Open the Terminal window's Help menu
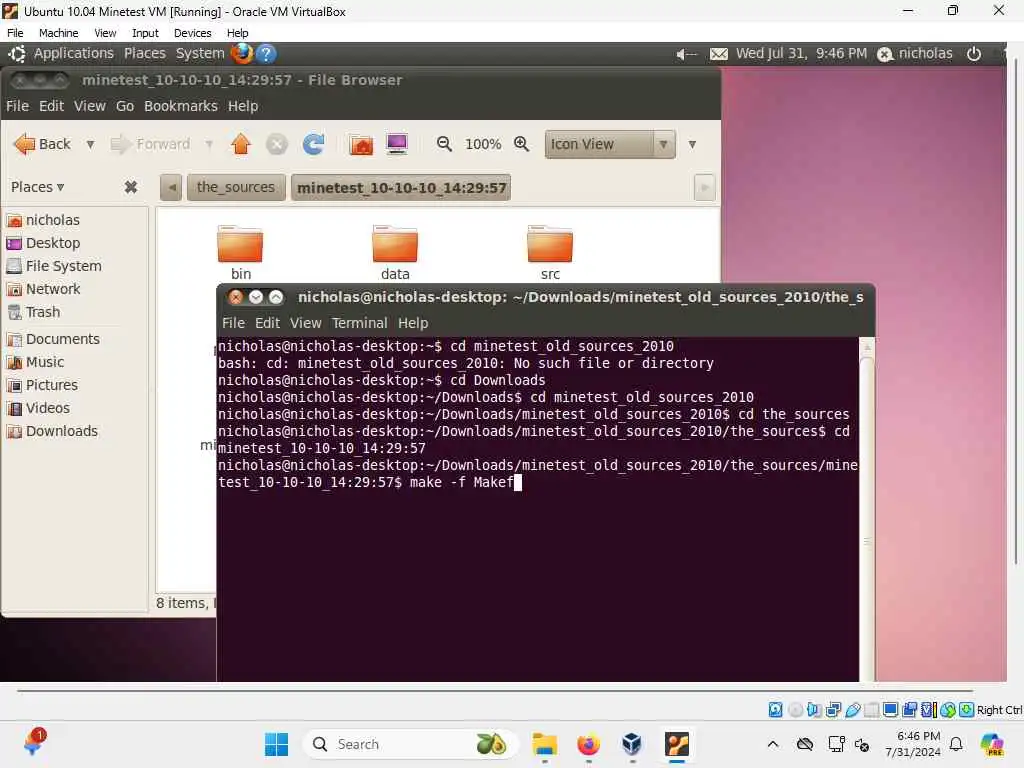 pyautogui.click(x=413, y=323)
